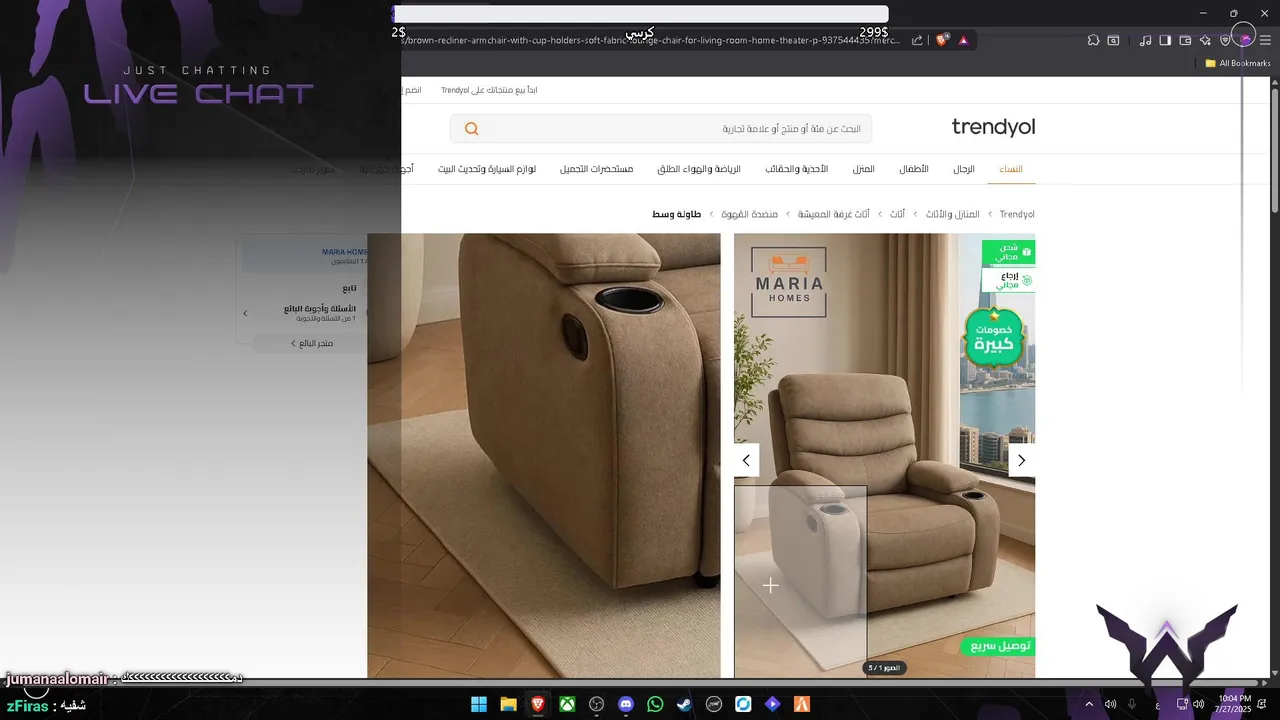The height and width of the screenshot is (720, 1280).
Task: Click the Maria Homes logo on image
Action: point(789,282)
